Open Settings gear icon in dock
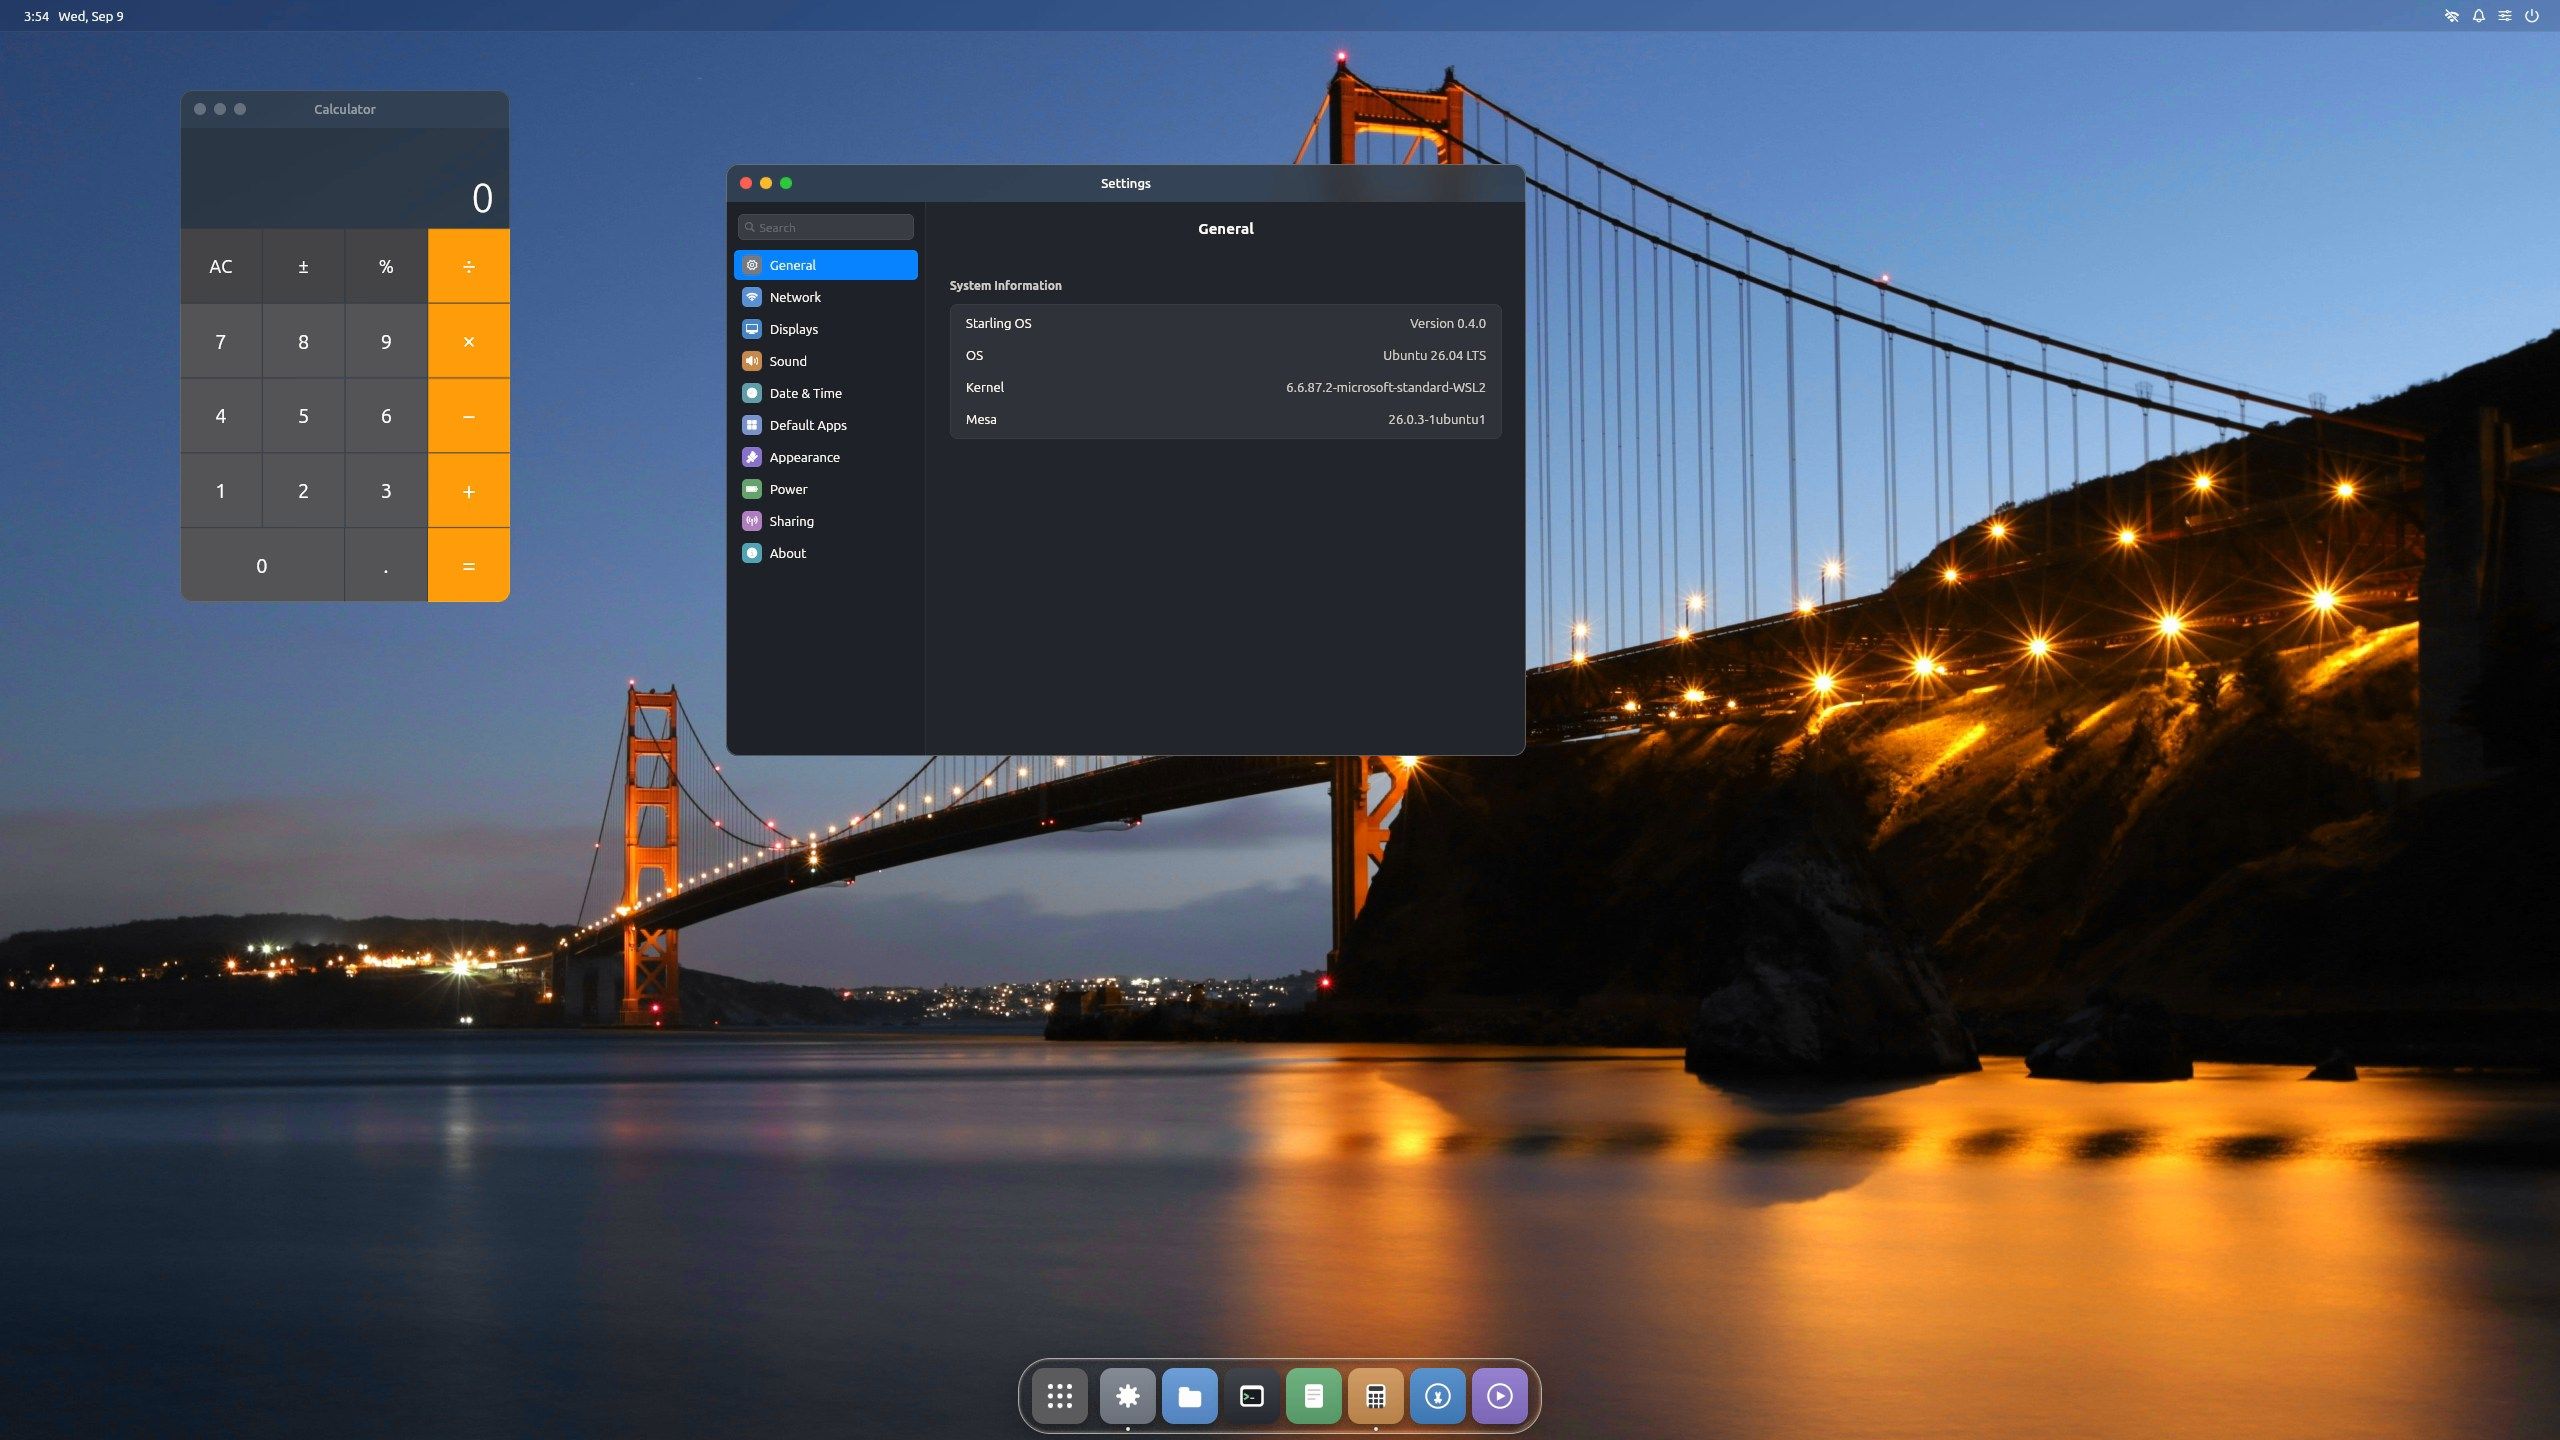Screen dimensions: 2560x1440 1128,1395
